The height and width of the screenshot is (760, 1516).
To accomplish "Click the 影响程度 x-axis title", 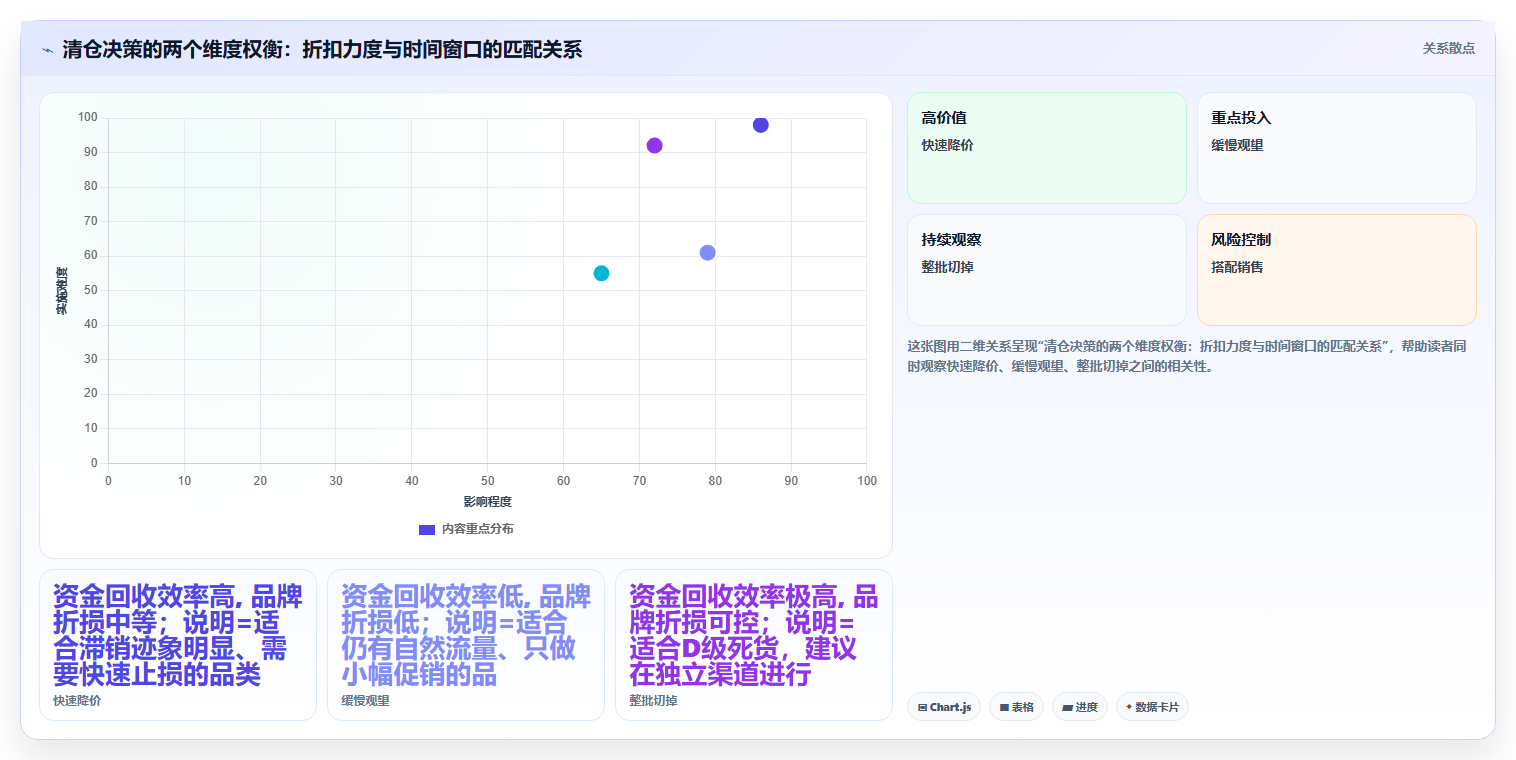I will point(487,501).
